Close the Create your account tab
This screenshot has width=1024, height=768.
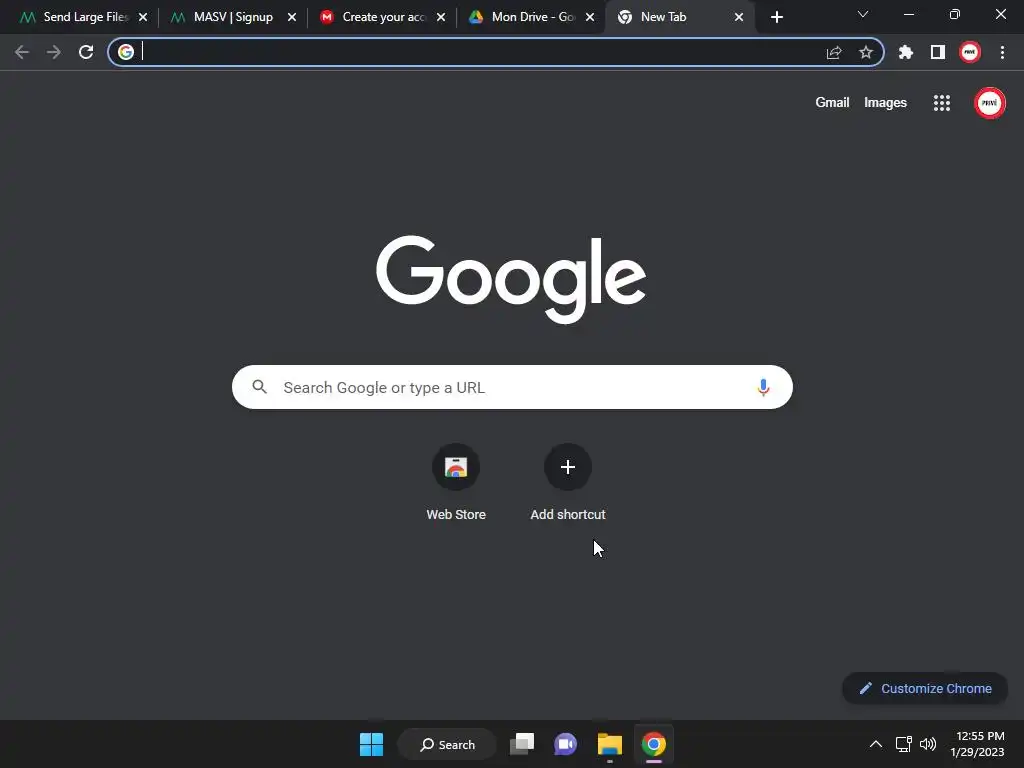click(x=441, y=17)
